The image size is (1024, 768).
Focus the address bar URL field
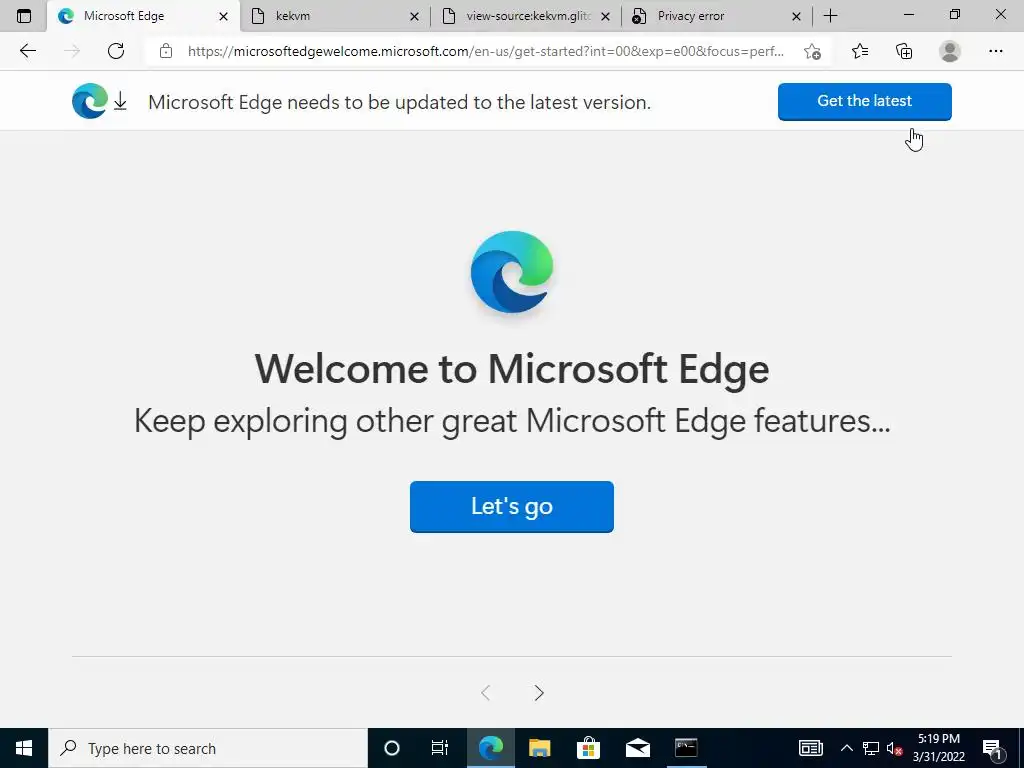coord(486,51)
